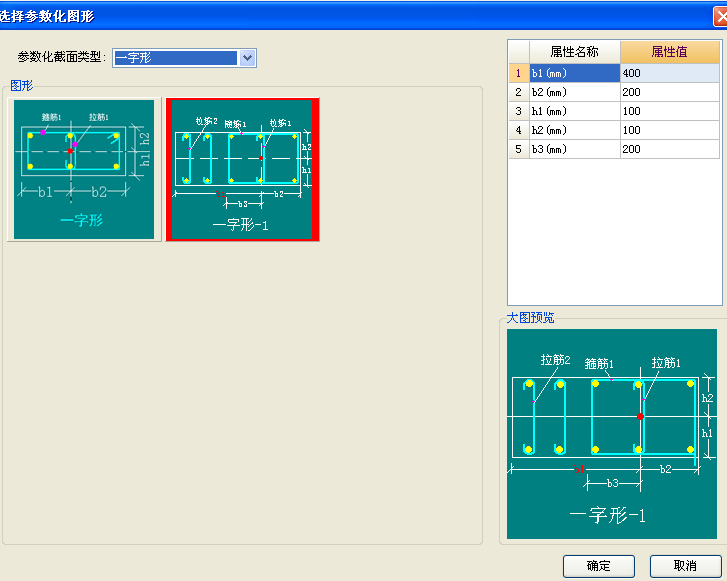Click the 拉筋1 label in large preview

click(666, 363)
